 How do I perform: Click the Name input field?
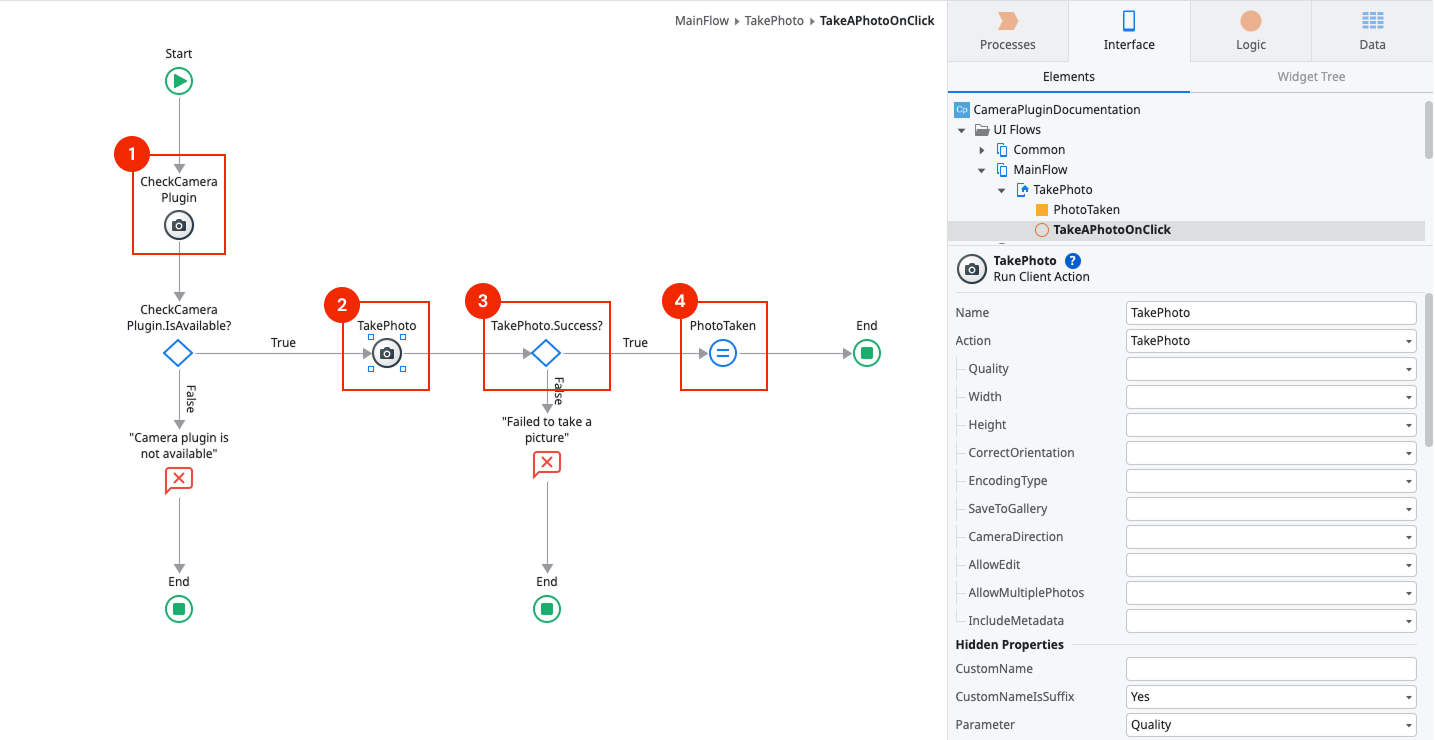pyautogui.click(x=1271, y=313)
